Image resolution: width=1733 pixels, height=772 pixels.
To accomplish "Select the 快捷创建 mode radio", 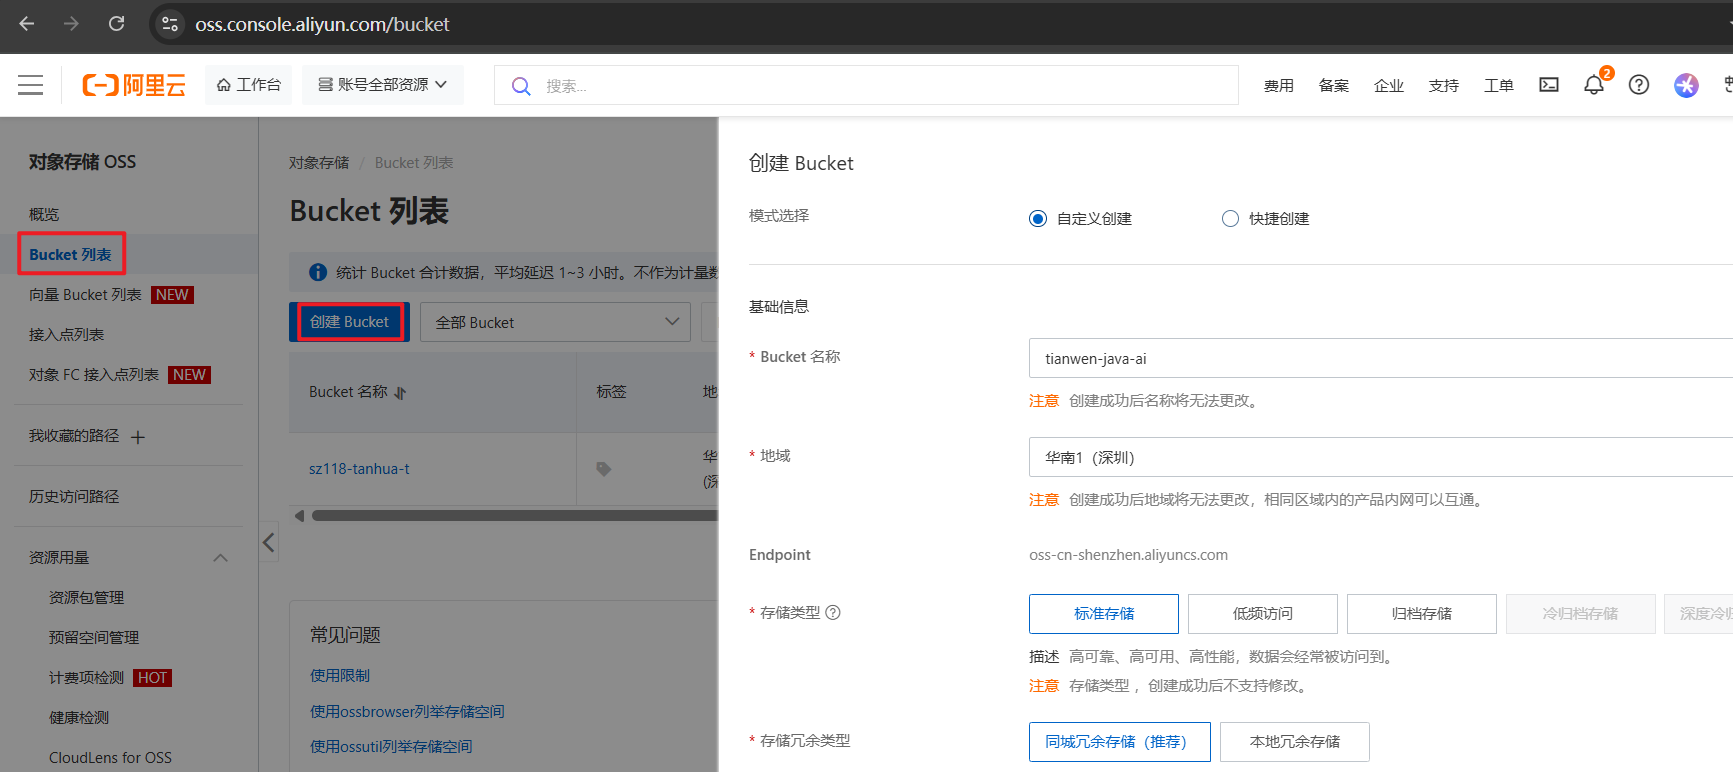I will click(1230, 219).
